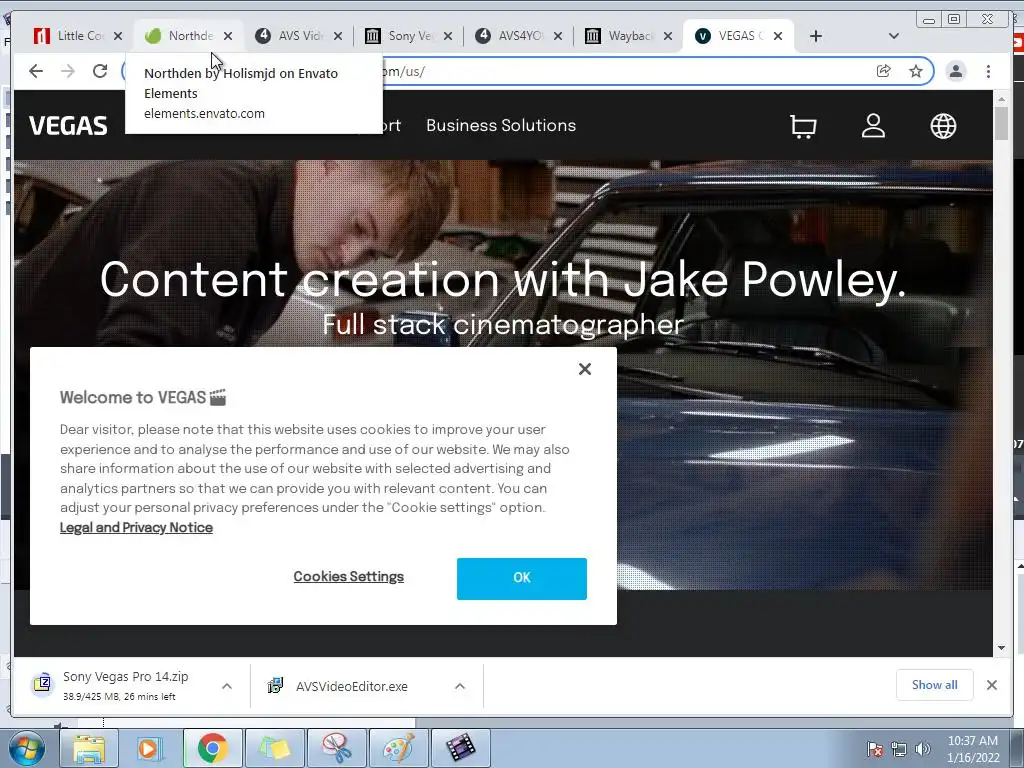1024x768 pixels.
Task: Close the VEGAS tab
Action: pos(778,36)
